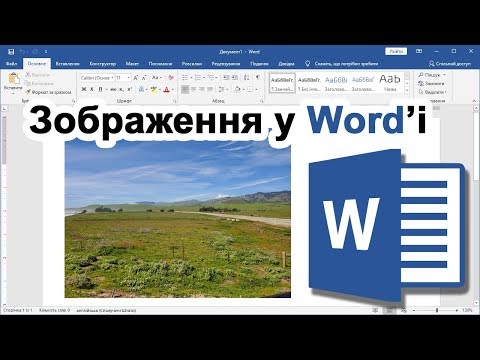Screen dimensions: 480x360
Task: Apply shading with the paint bucket icon
Action: pyautogui.click(x=238, y=89)
